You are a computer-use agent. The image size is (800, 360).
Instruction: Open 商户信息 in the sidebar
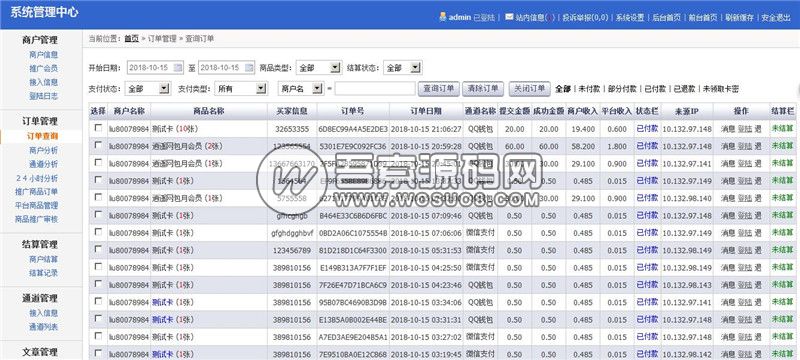(43, 55)
